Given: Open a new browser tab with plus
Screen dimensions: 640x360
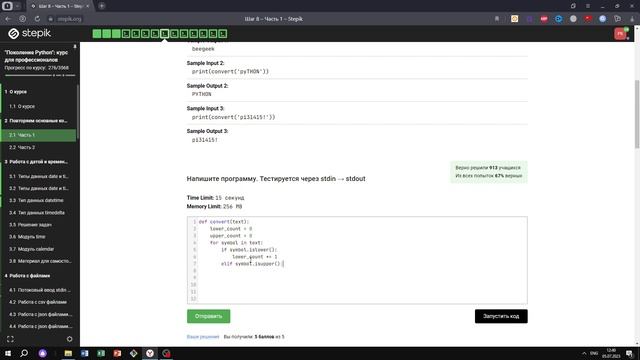Looking at the screenshot, I should coord(102,6).
